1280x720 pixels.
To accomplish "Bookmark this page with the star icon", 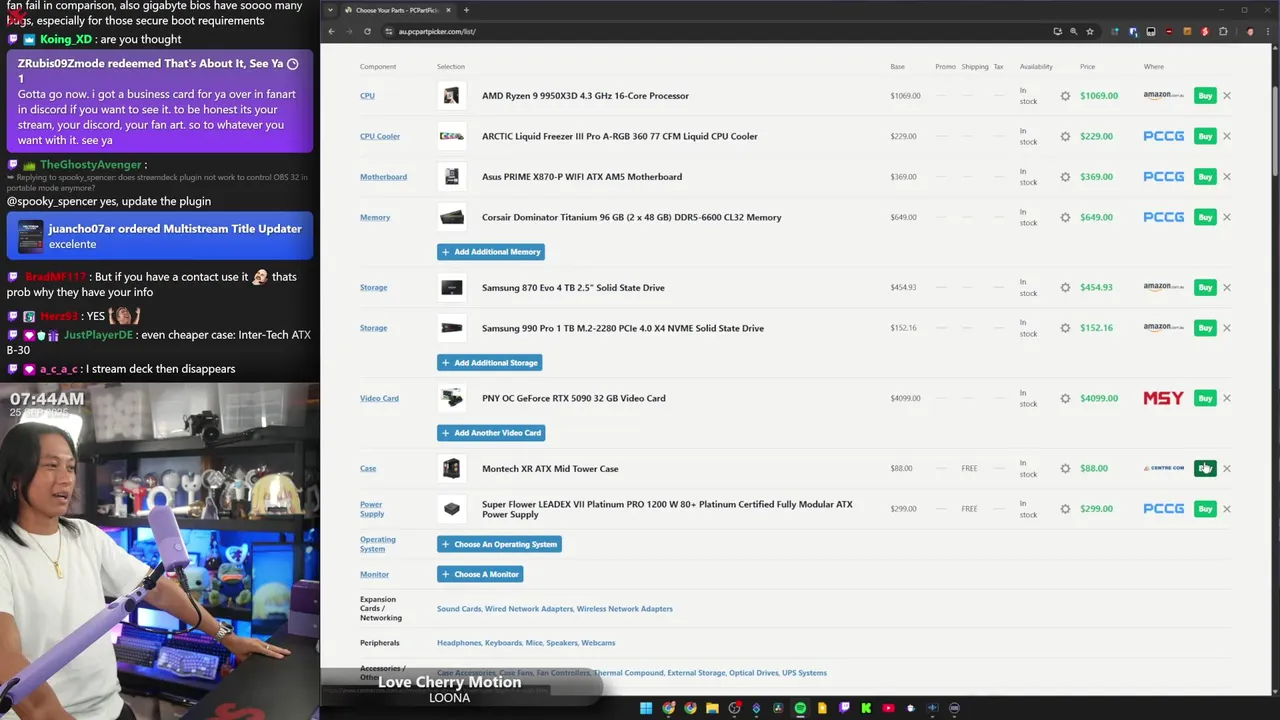I will pos(1090,31).
